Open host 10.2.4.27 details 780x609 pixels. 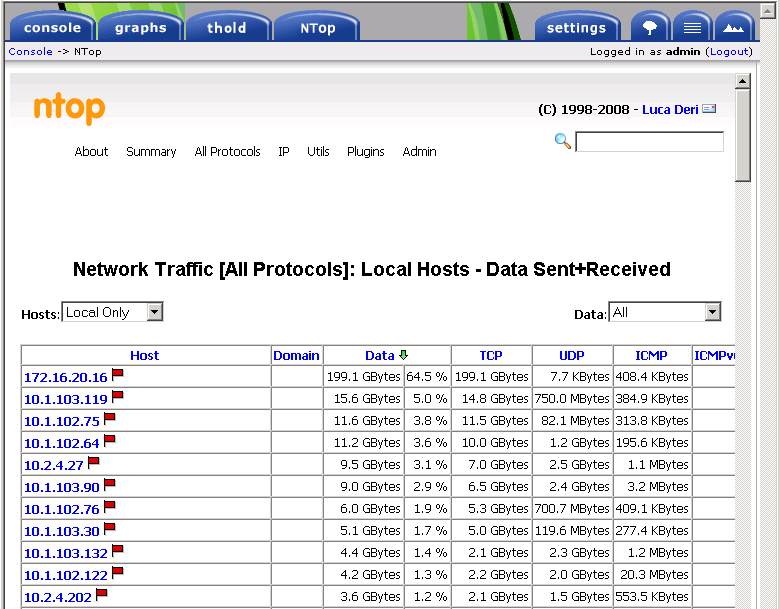click(x=54, y=465)
